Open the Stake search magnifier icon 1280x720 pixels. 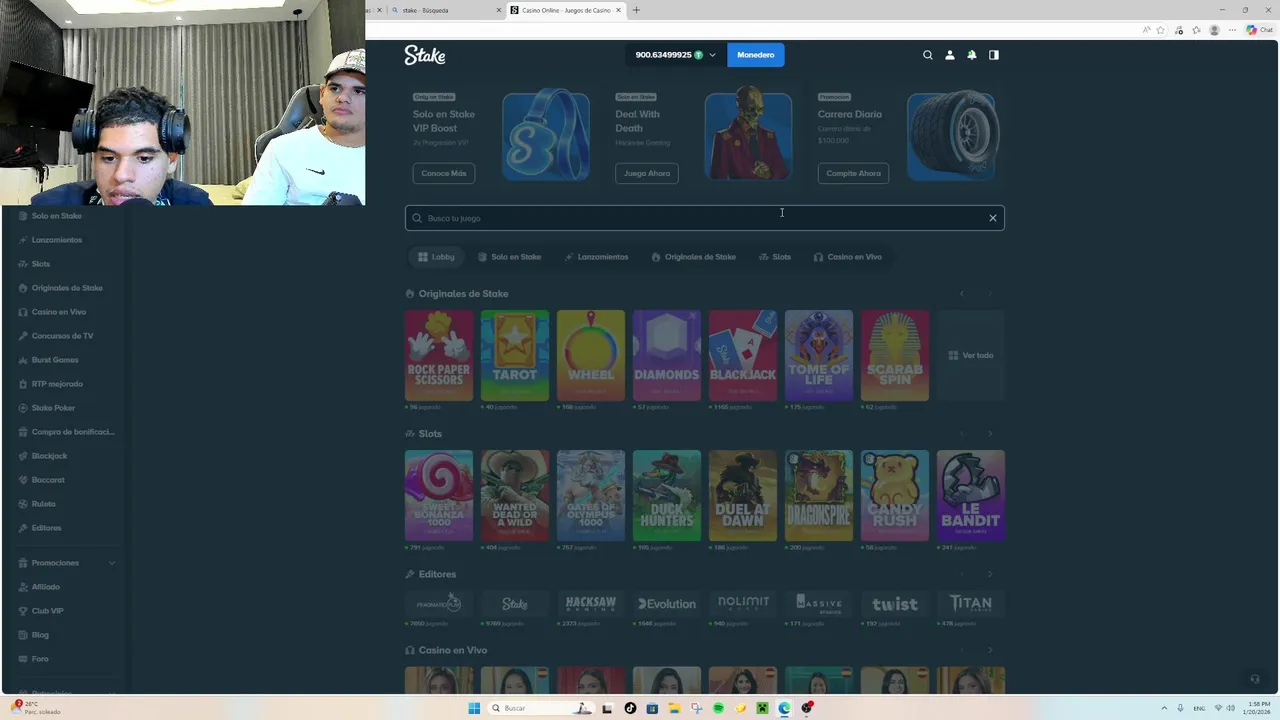coord(927,55)
